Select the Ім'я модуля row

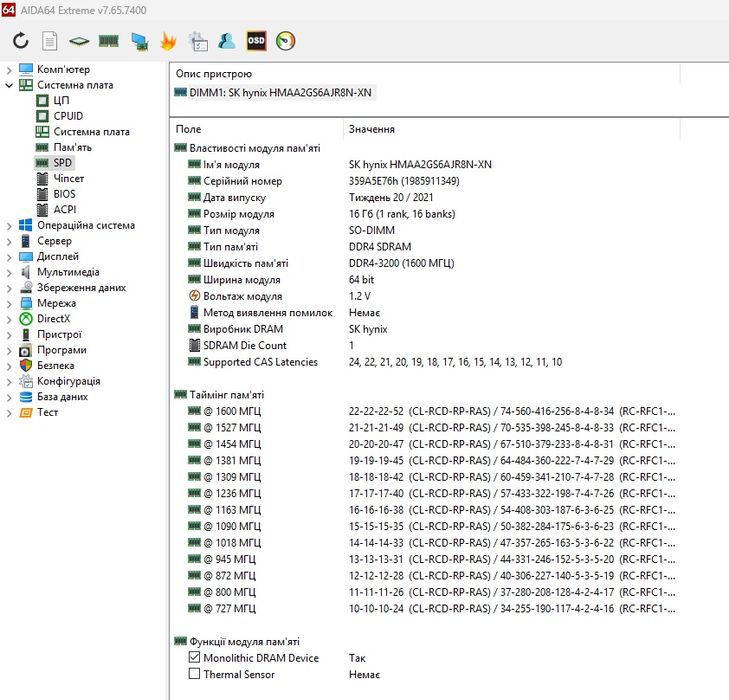[424, 165]
